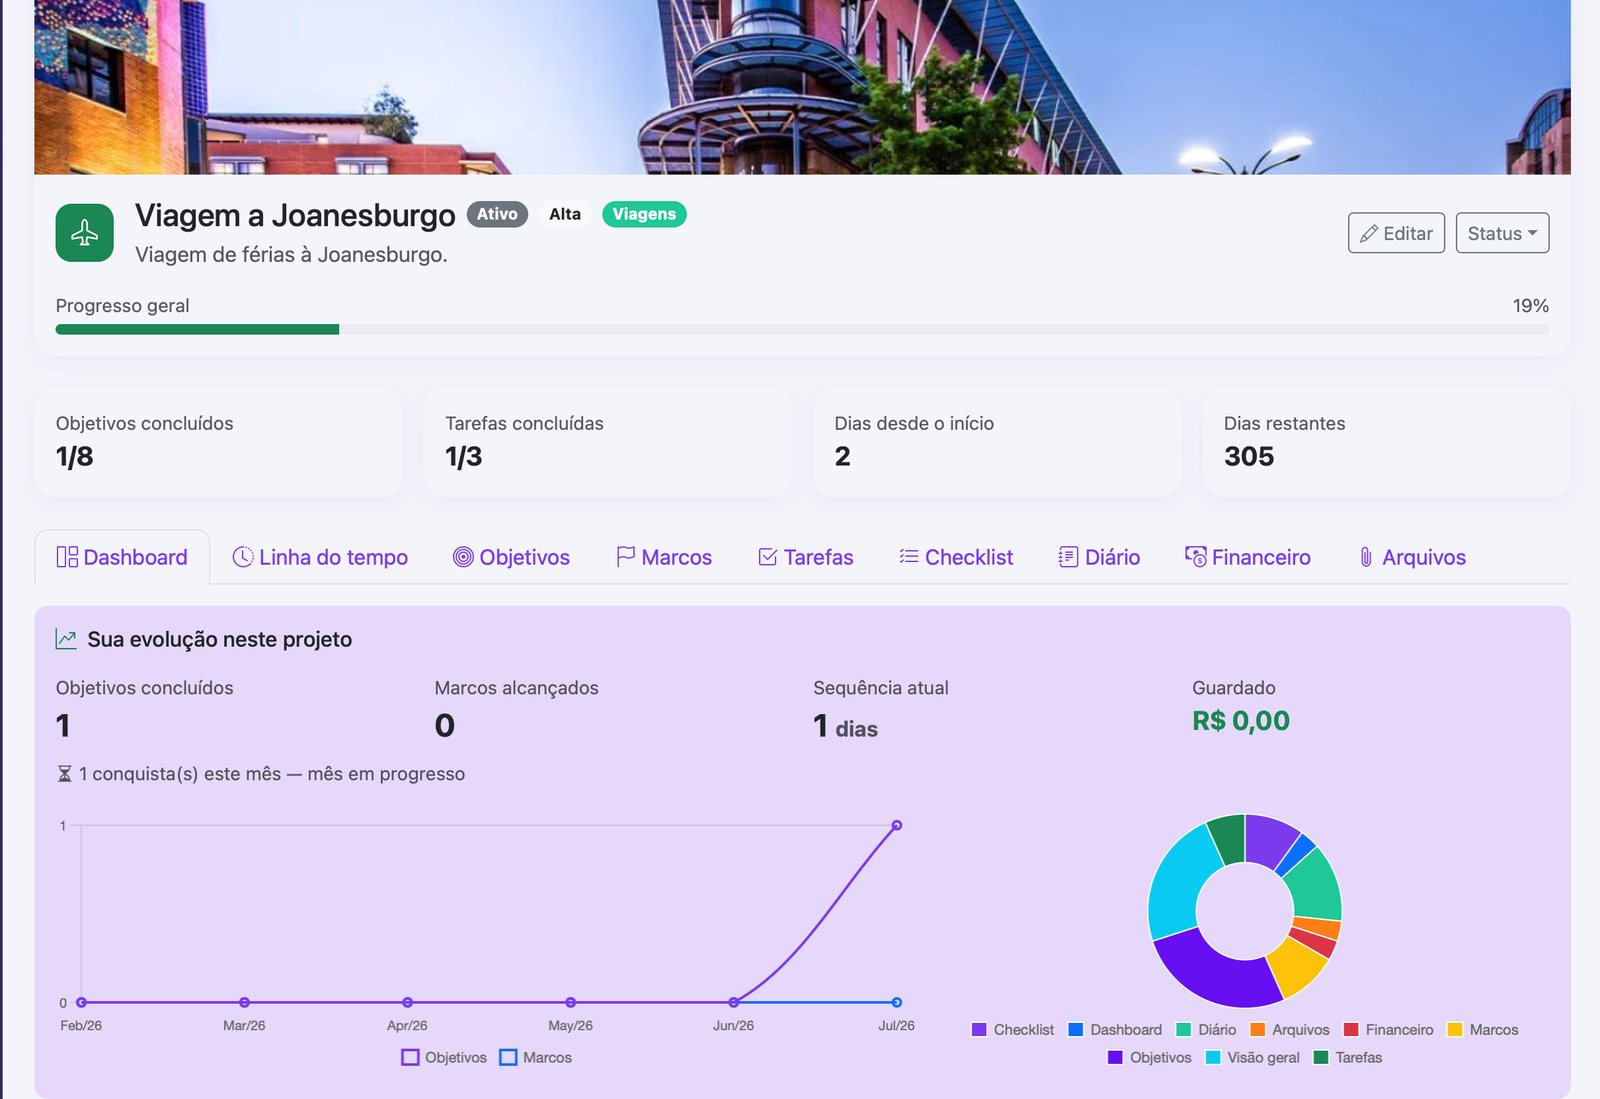Toggle Diário in donut chart legend

click(x=1206, y=1029)
